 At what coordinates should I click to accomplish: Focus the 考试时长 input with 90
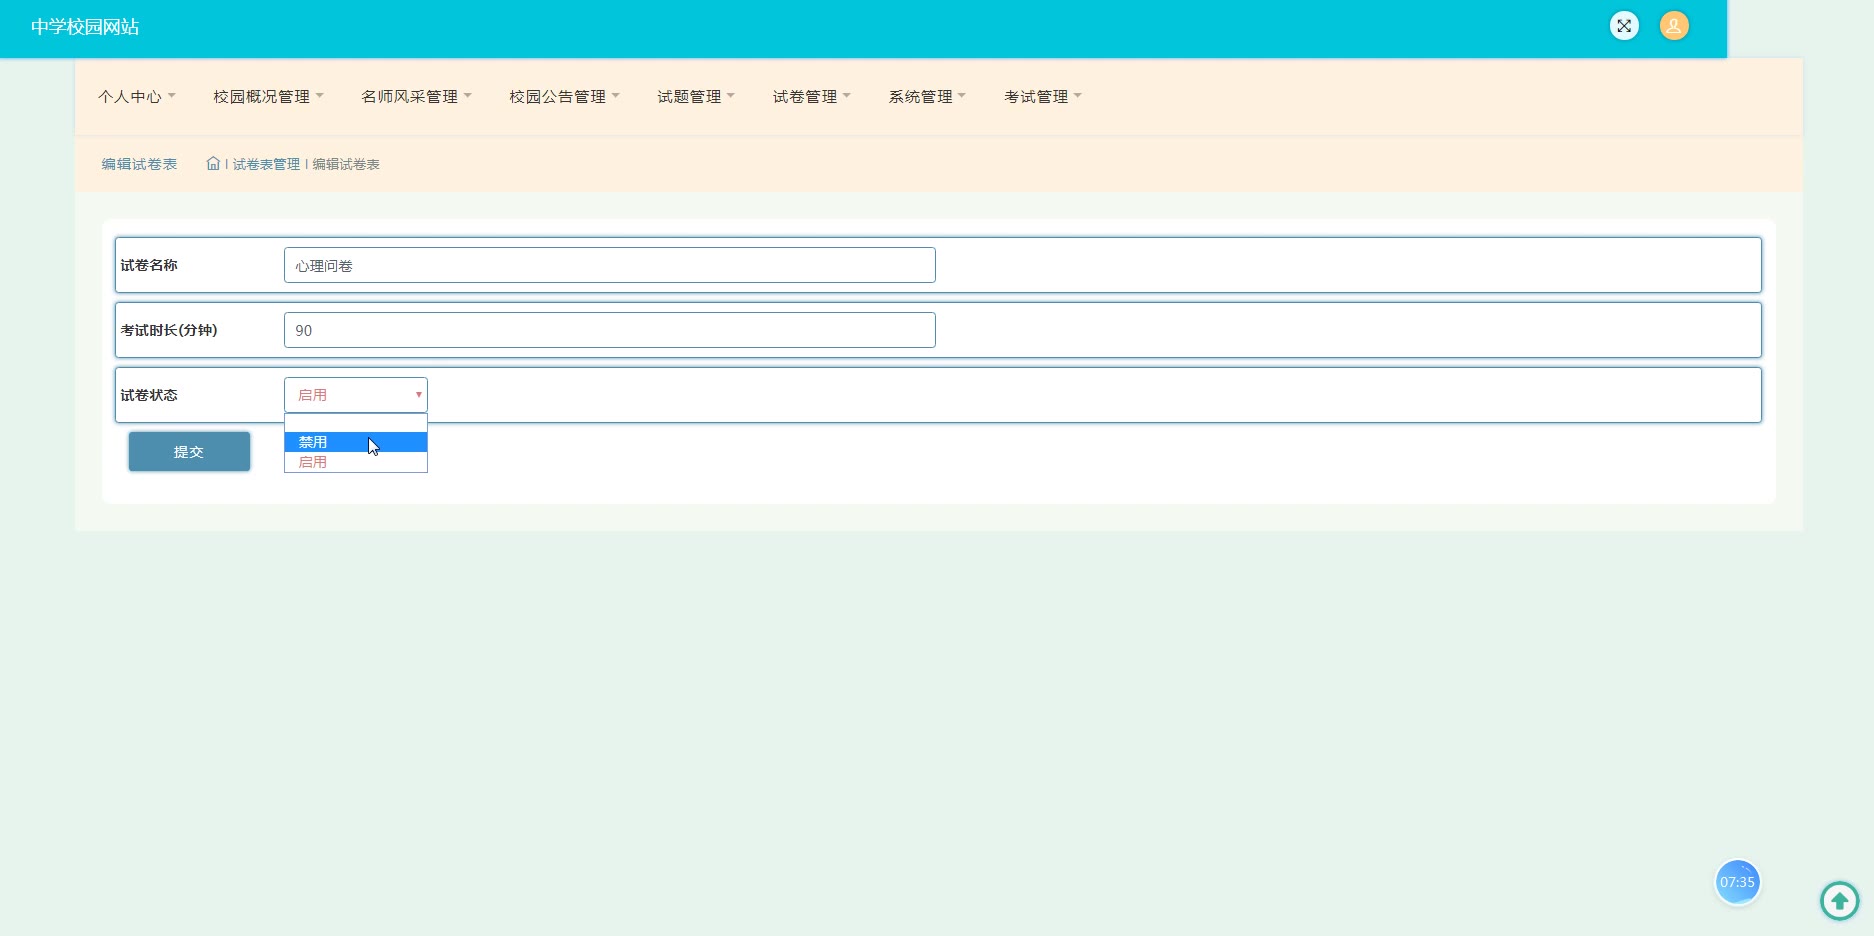pos(610,330)
